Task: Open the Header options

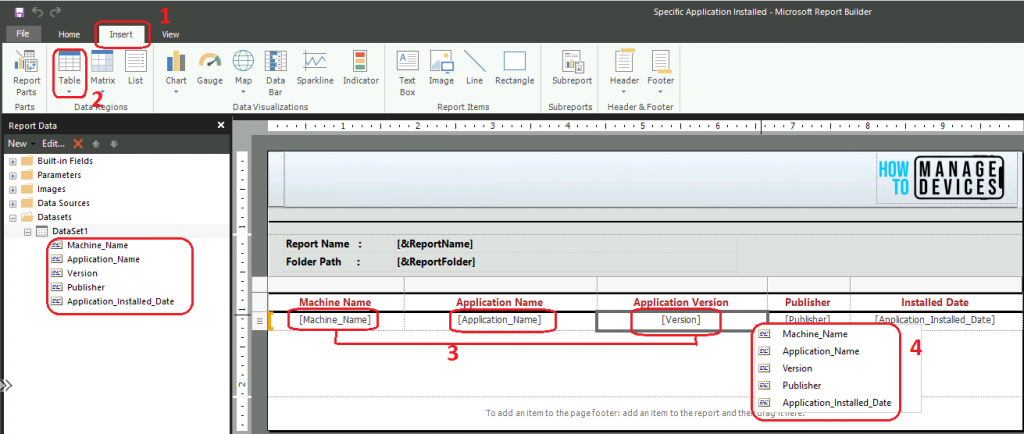Action: point(624,73)
